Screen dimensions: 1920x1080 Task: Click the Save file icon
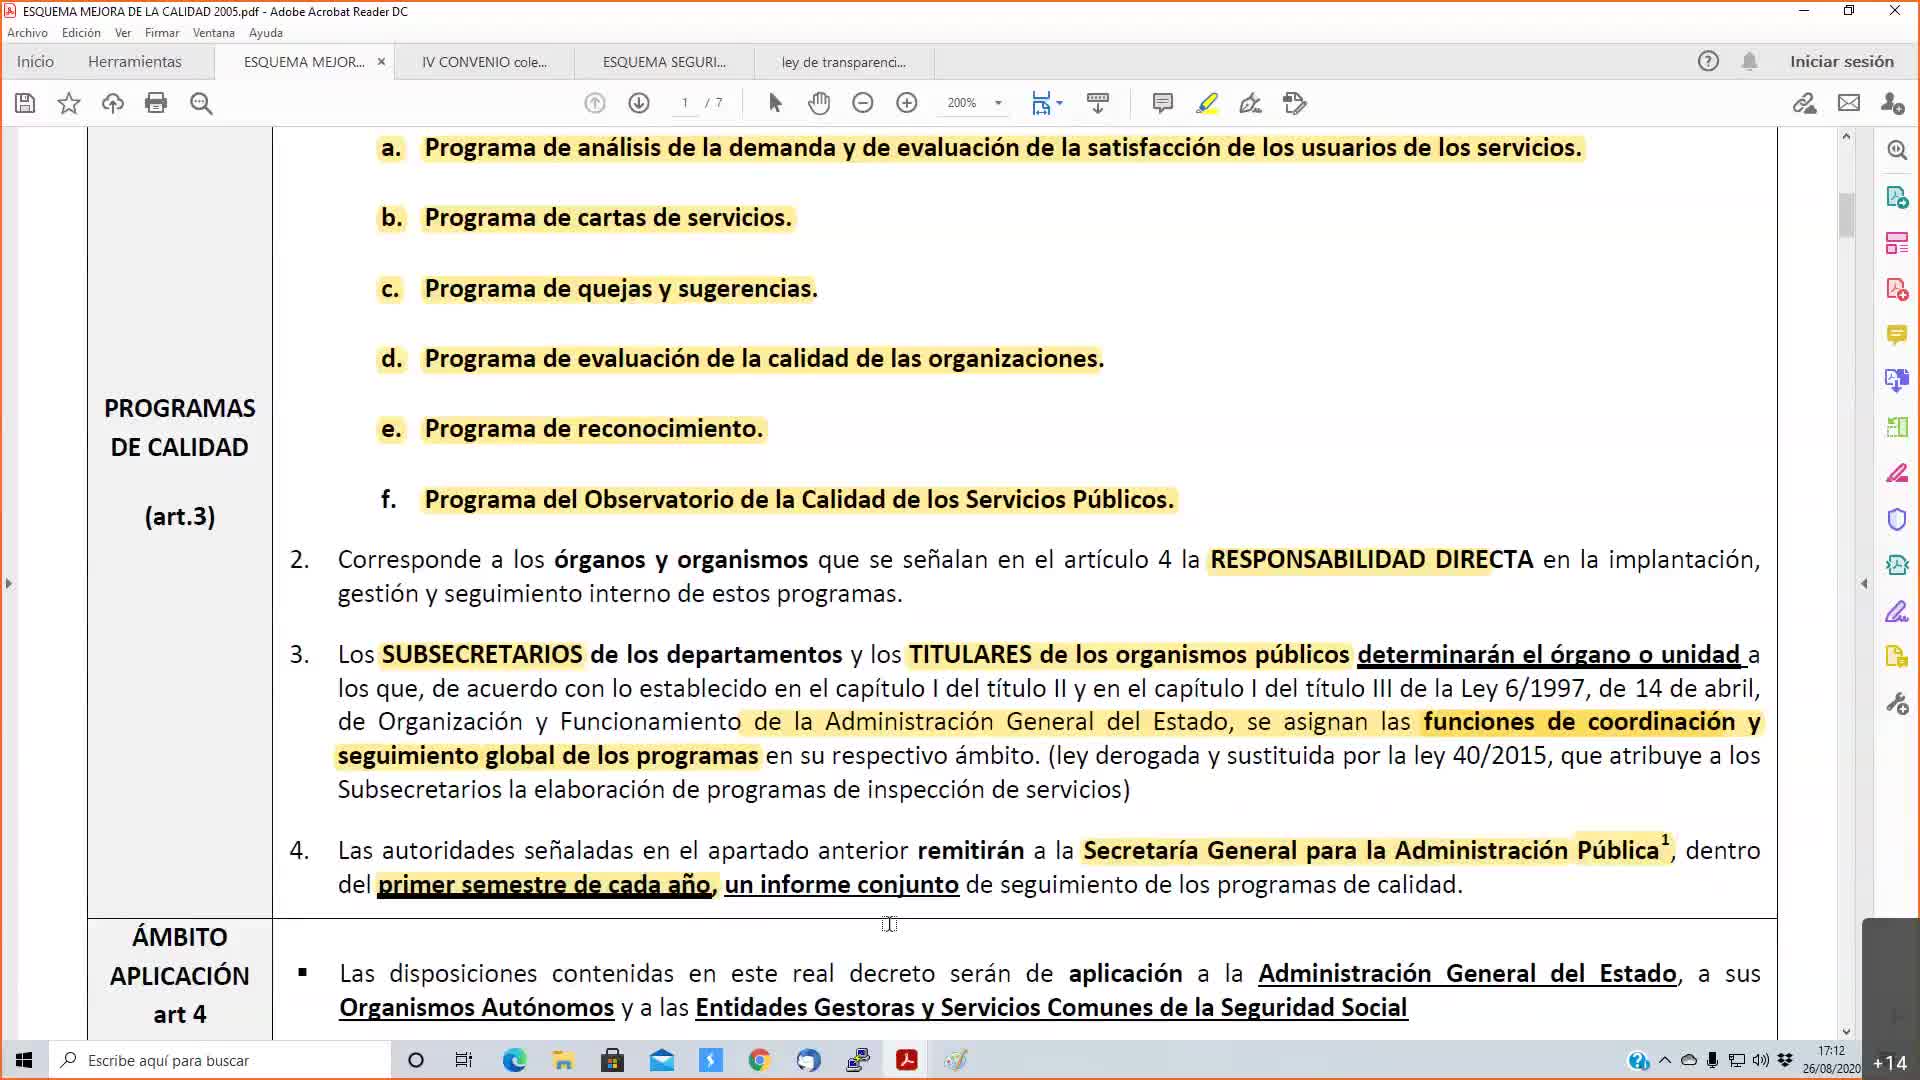coord(25,103)
